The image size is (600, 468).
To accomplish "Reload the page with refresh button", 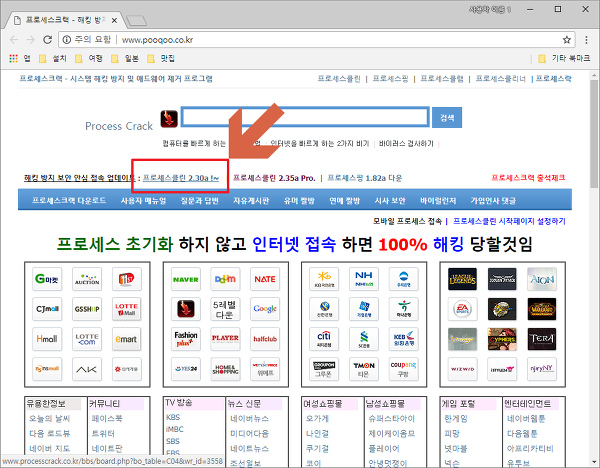I will 47,39.
